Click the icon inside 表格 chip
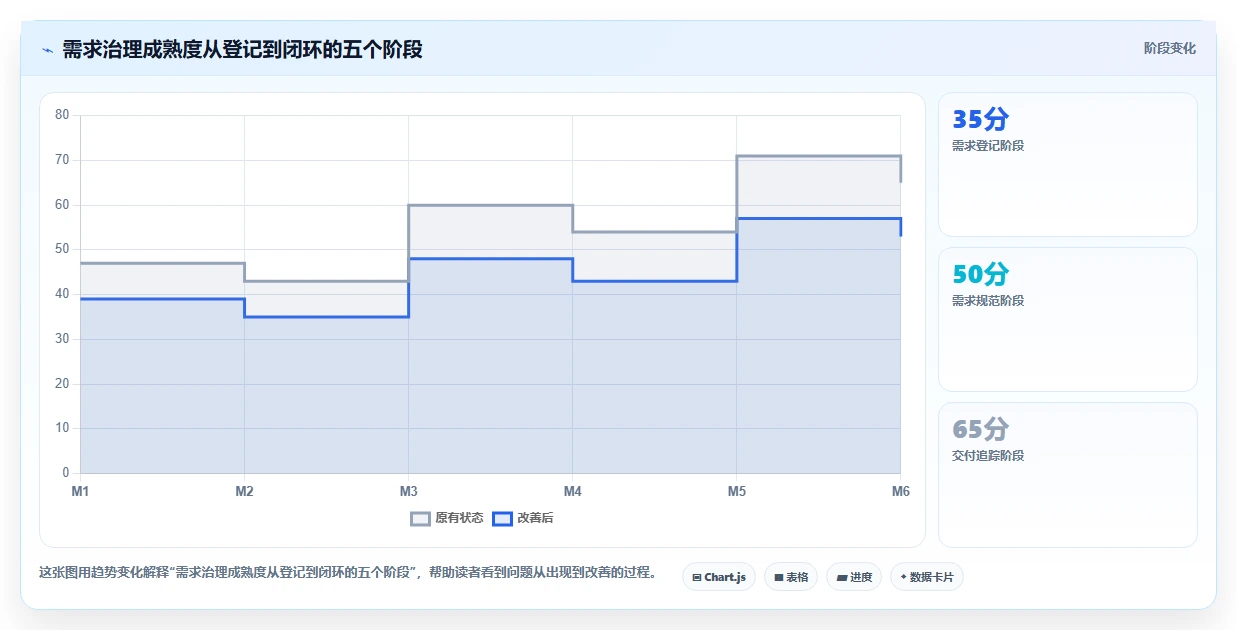The height and width of the screenshot is (630, 1237). (779, 578)
